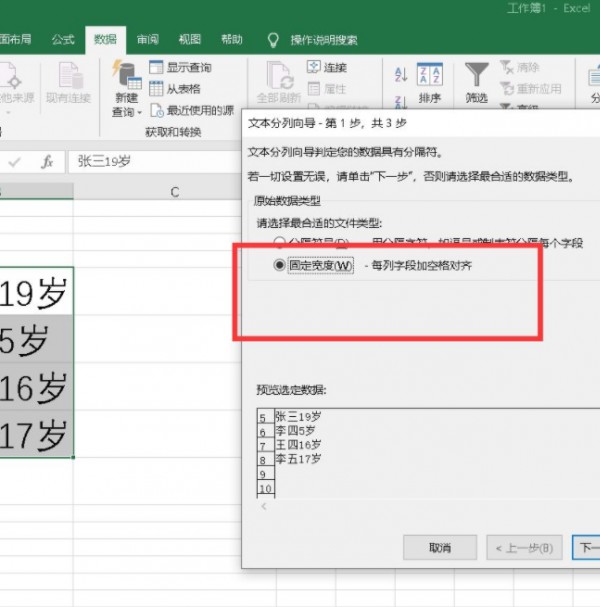
Task: Click the 连接 button in the ribbon
Action: [x=327, y=67]
